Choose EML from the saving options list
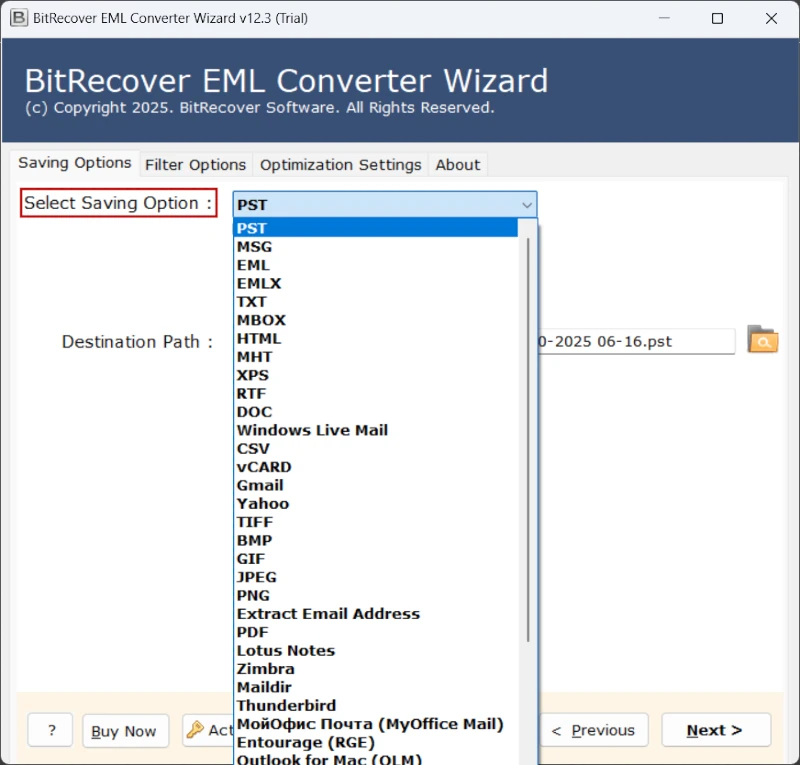The image size is (800, 765). pos(376,265)
